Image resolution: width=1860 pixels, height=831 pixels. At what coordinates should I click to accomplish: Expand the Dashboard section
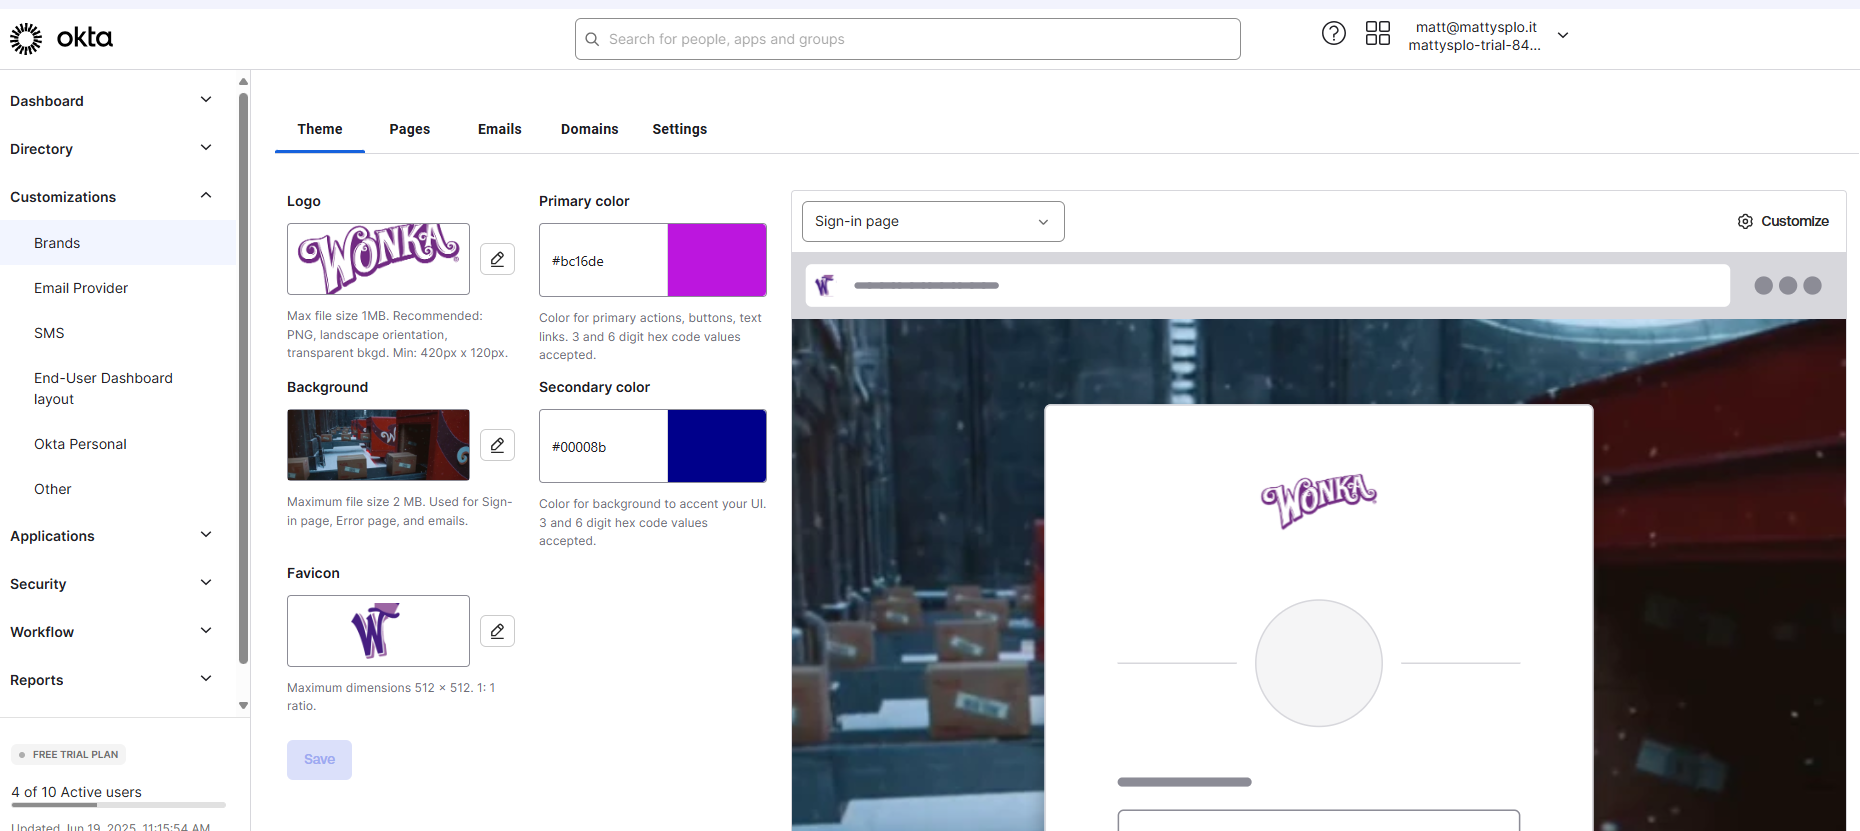click(x=206, y=100)
